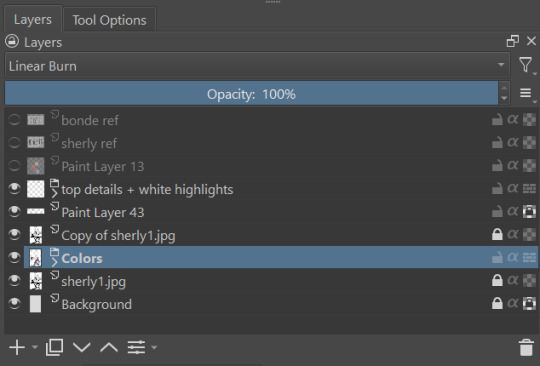Expand the Colors group layer
The height and width of the screenshot is (366, 540).
point(54,262)
